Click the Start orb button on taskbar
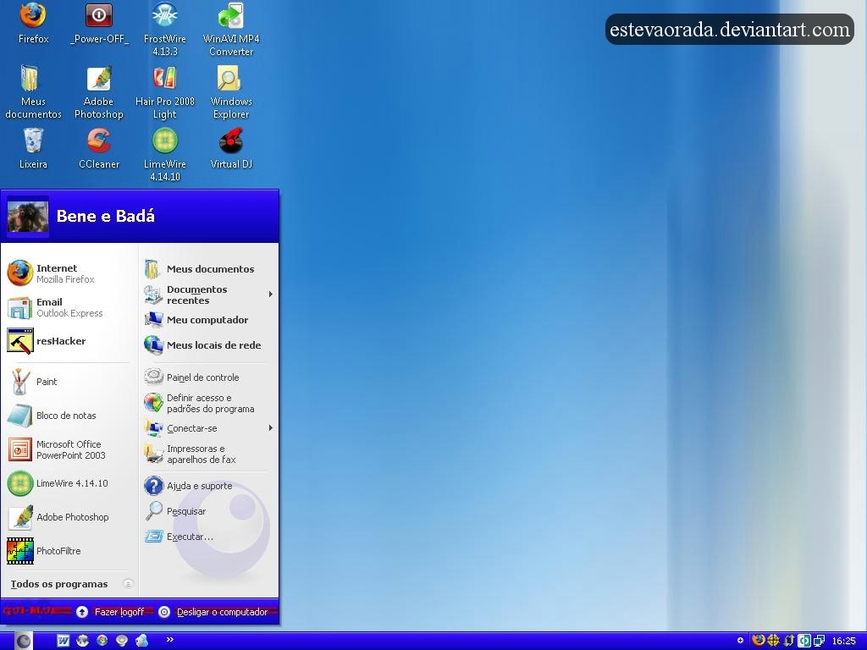This screenshot has width=867, height=650. pos(23,641)
